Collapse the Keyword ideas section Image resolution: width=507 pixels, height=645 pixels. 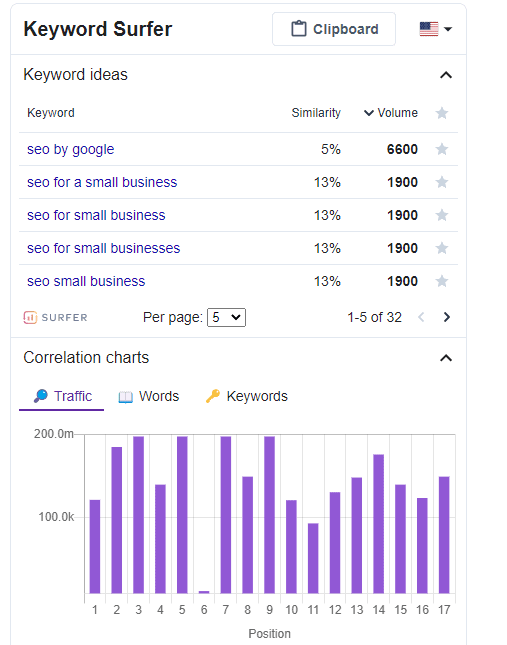(446, 75)
